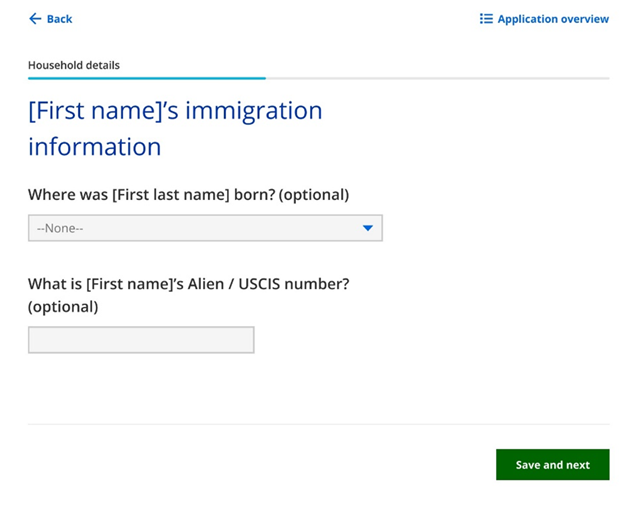
Task: Open the Application overview link
Action: [552, 19]
